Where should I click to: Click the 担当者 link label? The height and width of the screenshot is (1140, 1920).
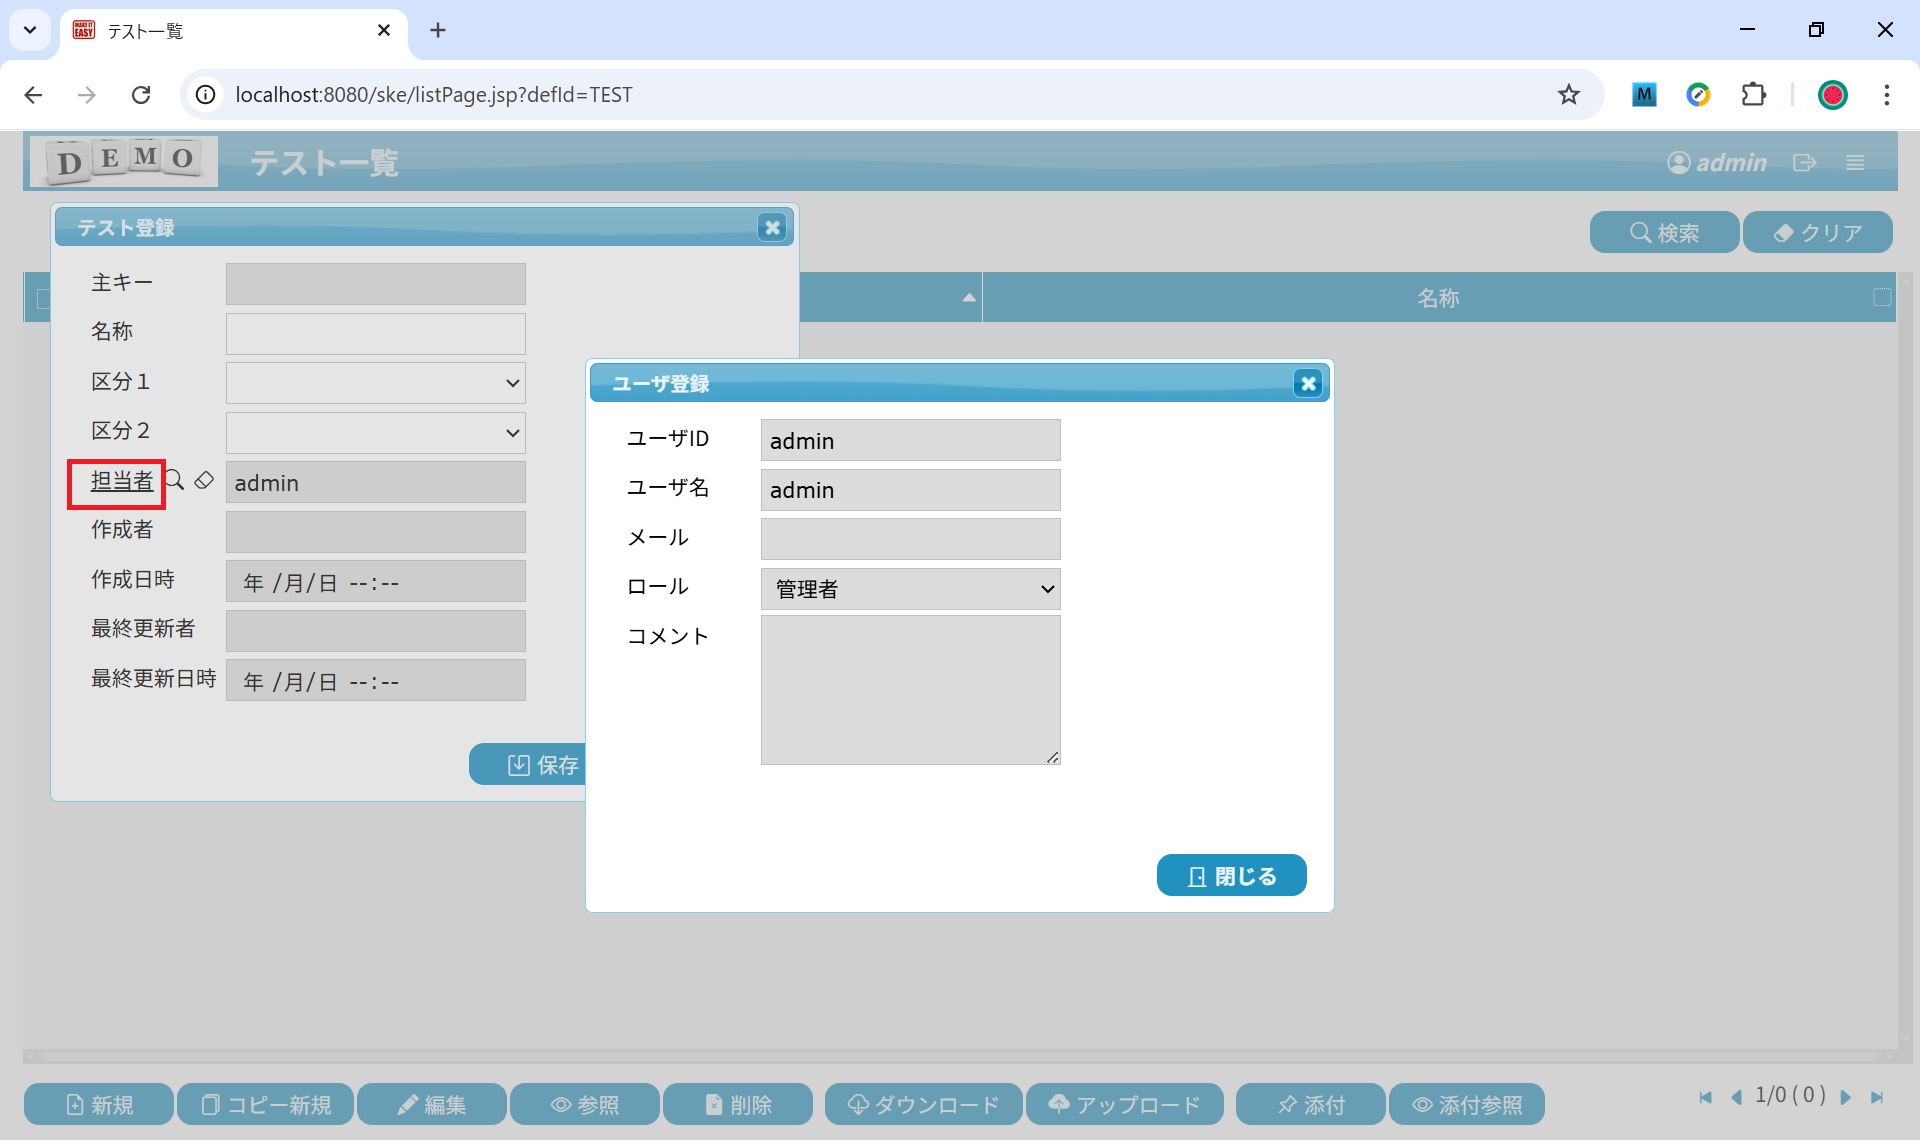pyautogui.click(x=122, y=481)
